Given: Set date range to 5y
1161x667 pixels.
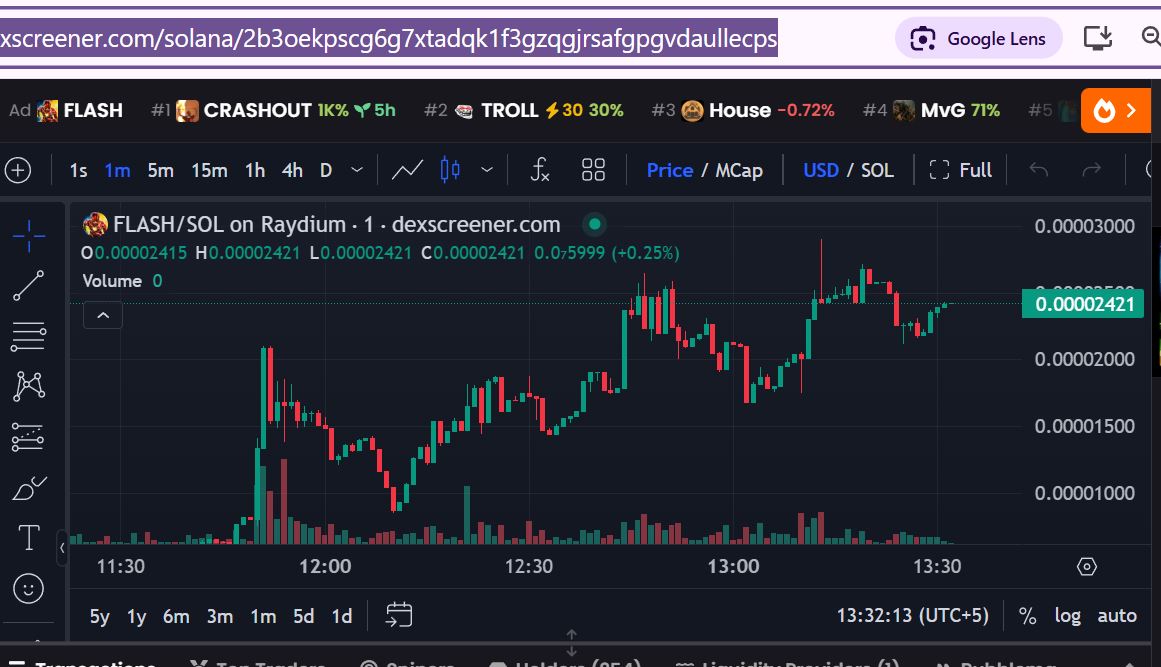Looking at the screenshot, I should pos(99,617).
